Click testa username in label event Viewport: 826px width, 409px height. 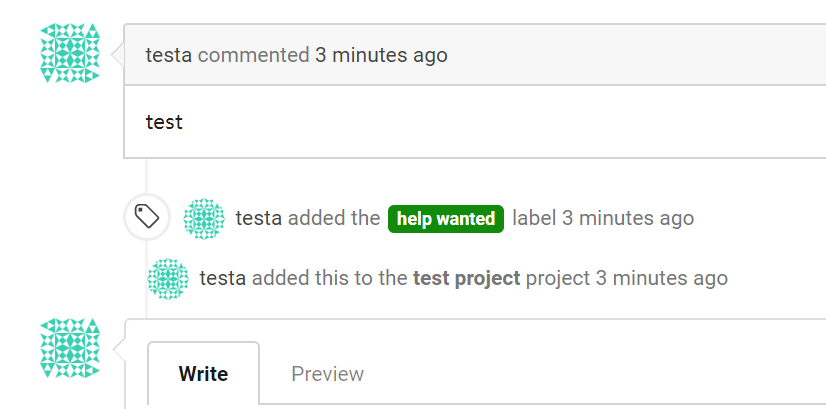[259, 218]
